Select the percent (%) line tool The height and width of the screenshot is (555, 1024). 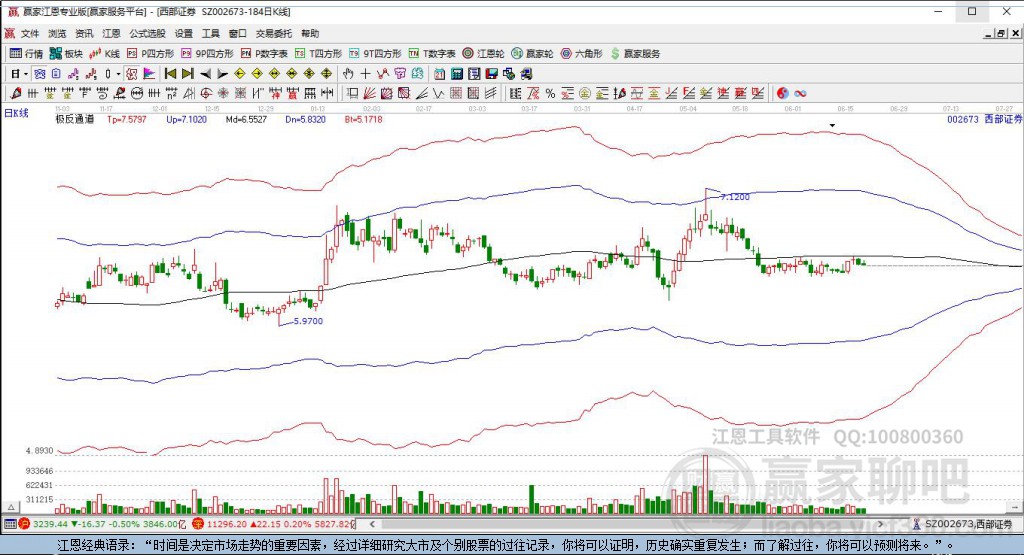(551, 93)
